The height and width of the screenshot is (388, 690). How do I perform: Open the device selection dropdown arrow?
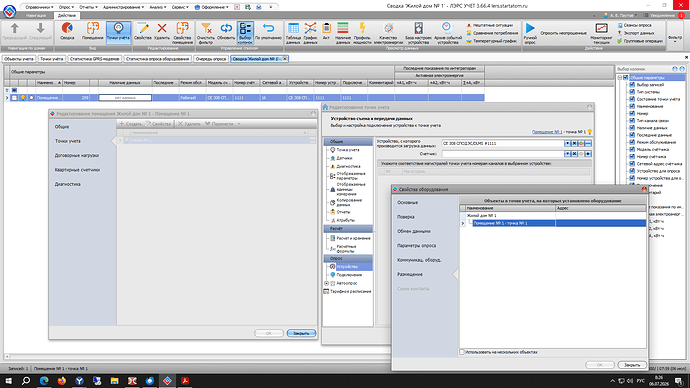tap(567, 143)
